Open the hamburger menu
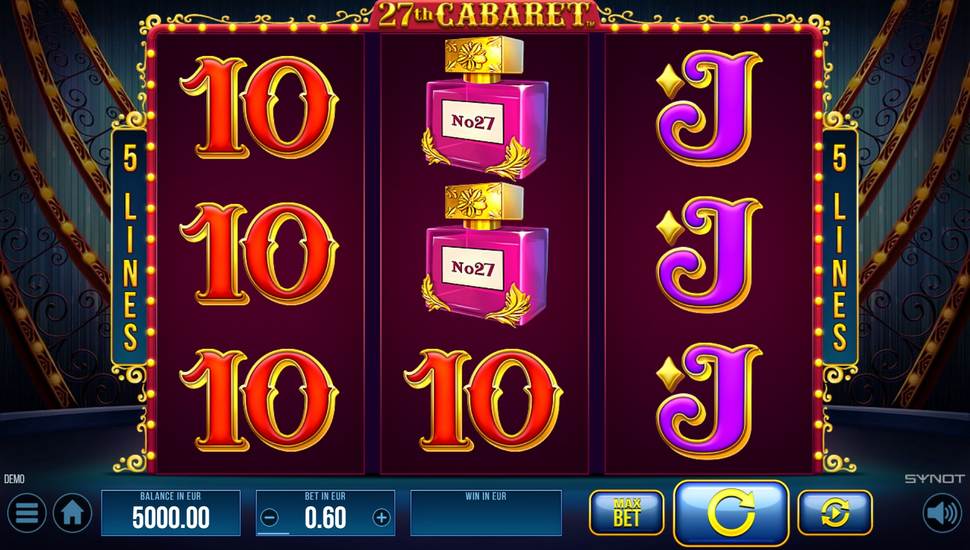Image resolution: width=970 pixels, height=550 pixels. 26,513
